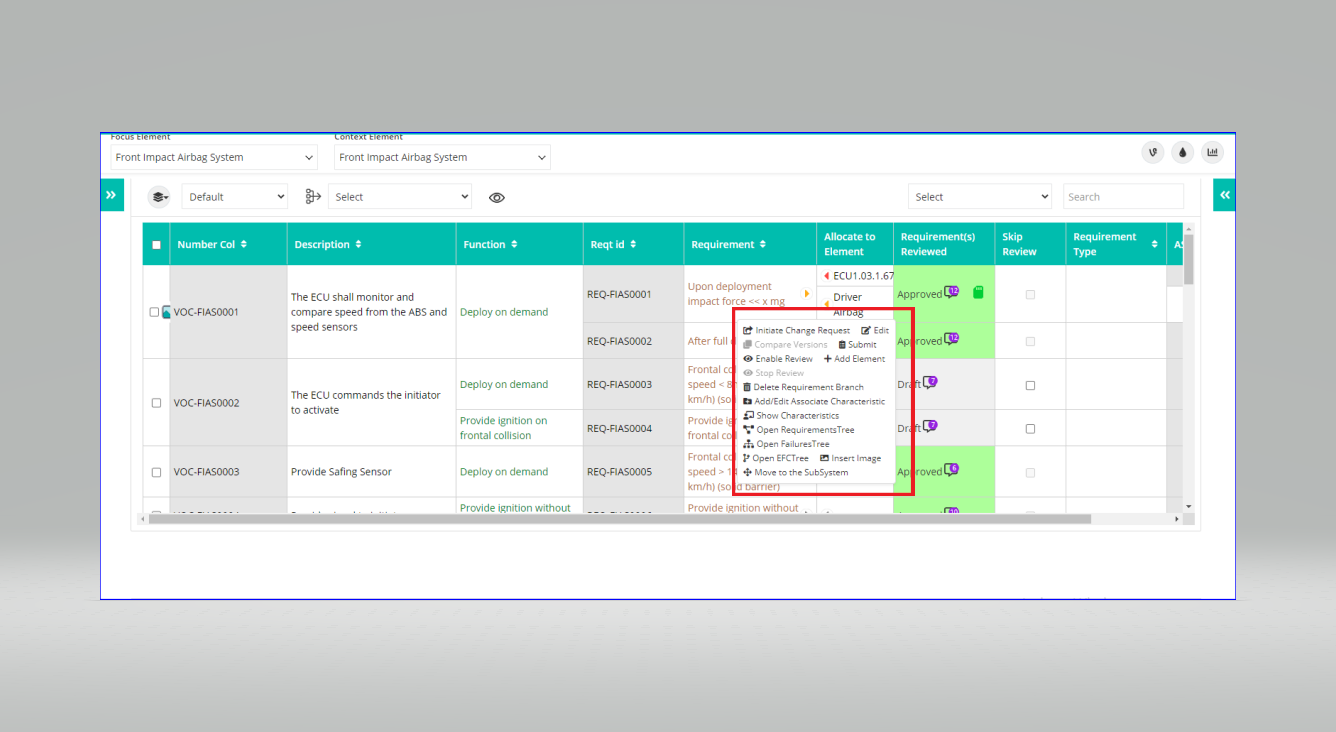Collapse the right panel with double chevron
This screenshot has height=732, width=1336.
(1224, 195)
